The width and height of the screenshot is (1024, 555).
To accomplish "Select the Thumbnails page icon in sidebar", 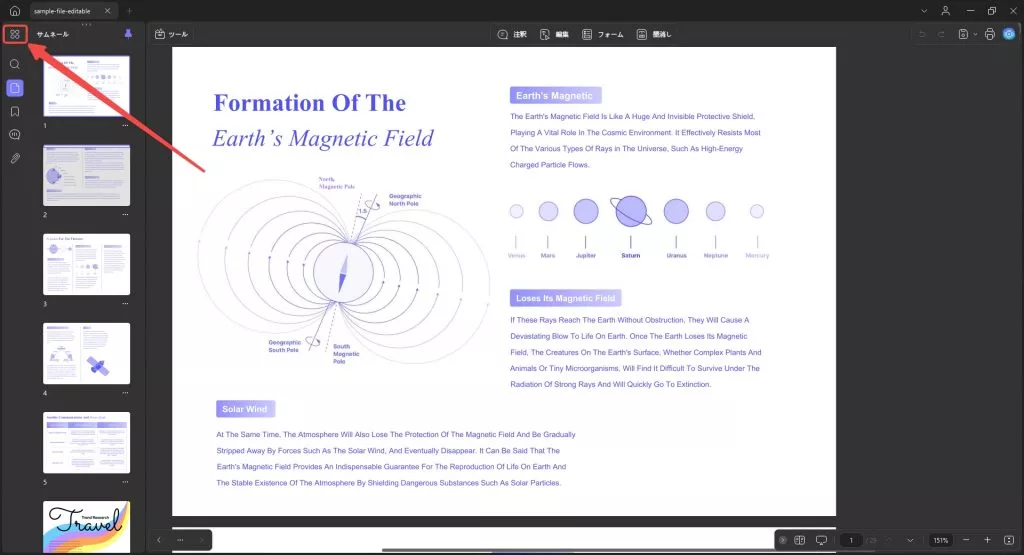I will pos(14,88).
